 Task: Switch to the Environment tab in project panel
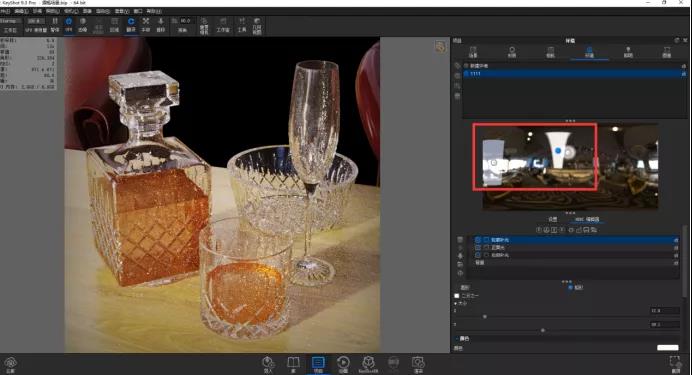(589, 52)
